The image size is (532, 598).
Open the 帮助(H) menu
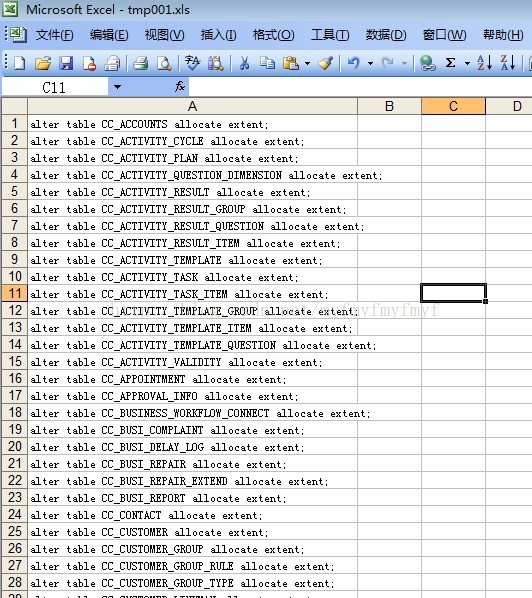tap(503, 35)
